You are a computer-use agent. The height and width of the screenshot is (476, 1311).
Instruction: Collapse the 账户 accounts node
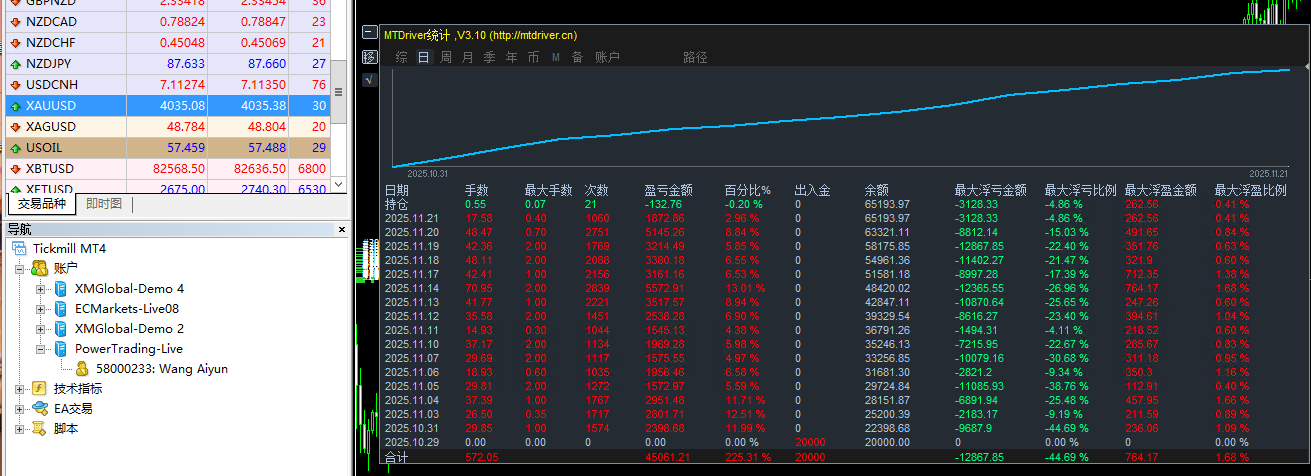pos(20,268)
